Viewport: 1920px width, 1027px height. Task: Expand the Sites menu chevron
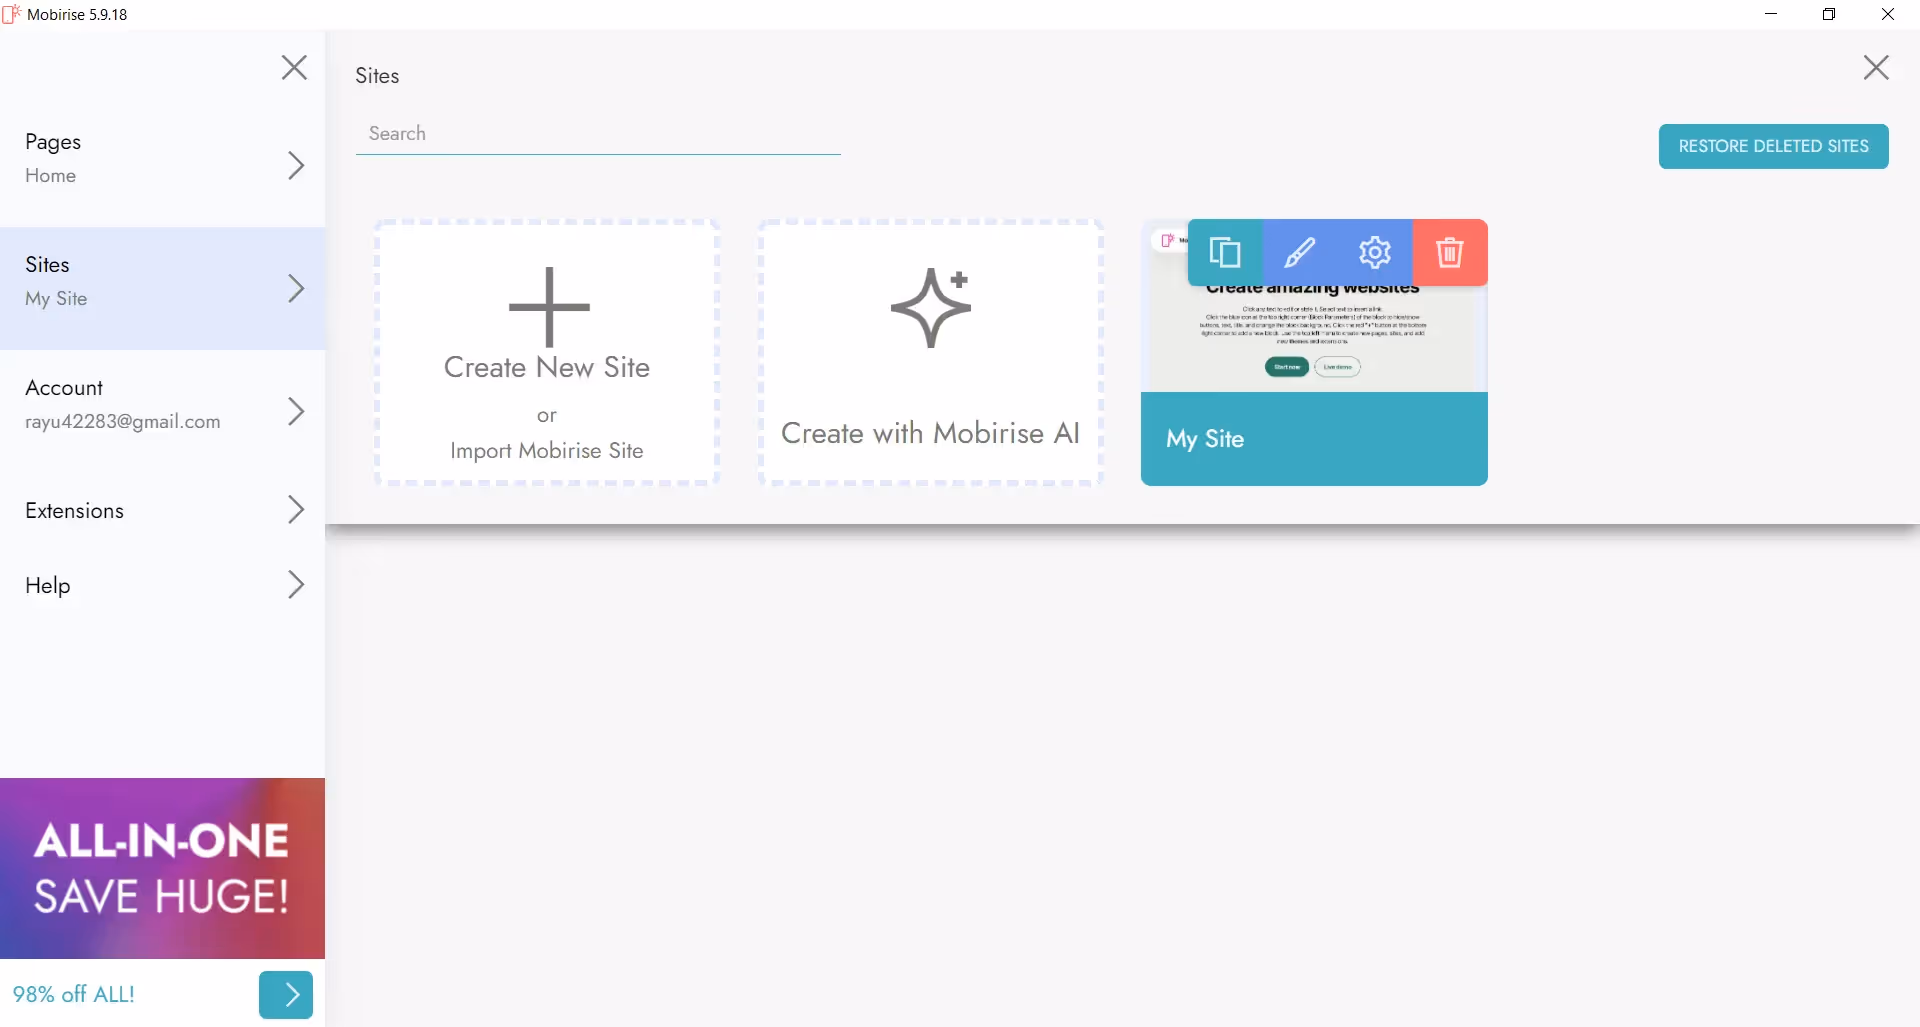(296, 288)
